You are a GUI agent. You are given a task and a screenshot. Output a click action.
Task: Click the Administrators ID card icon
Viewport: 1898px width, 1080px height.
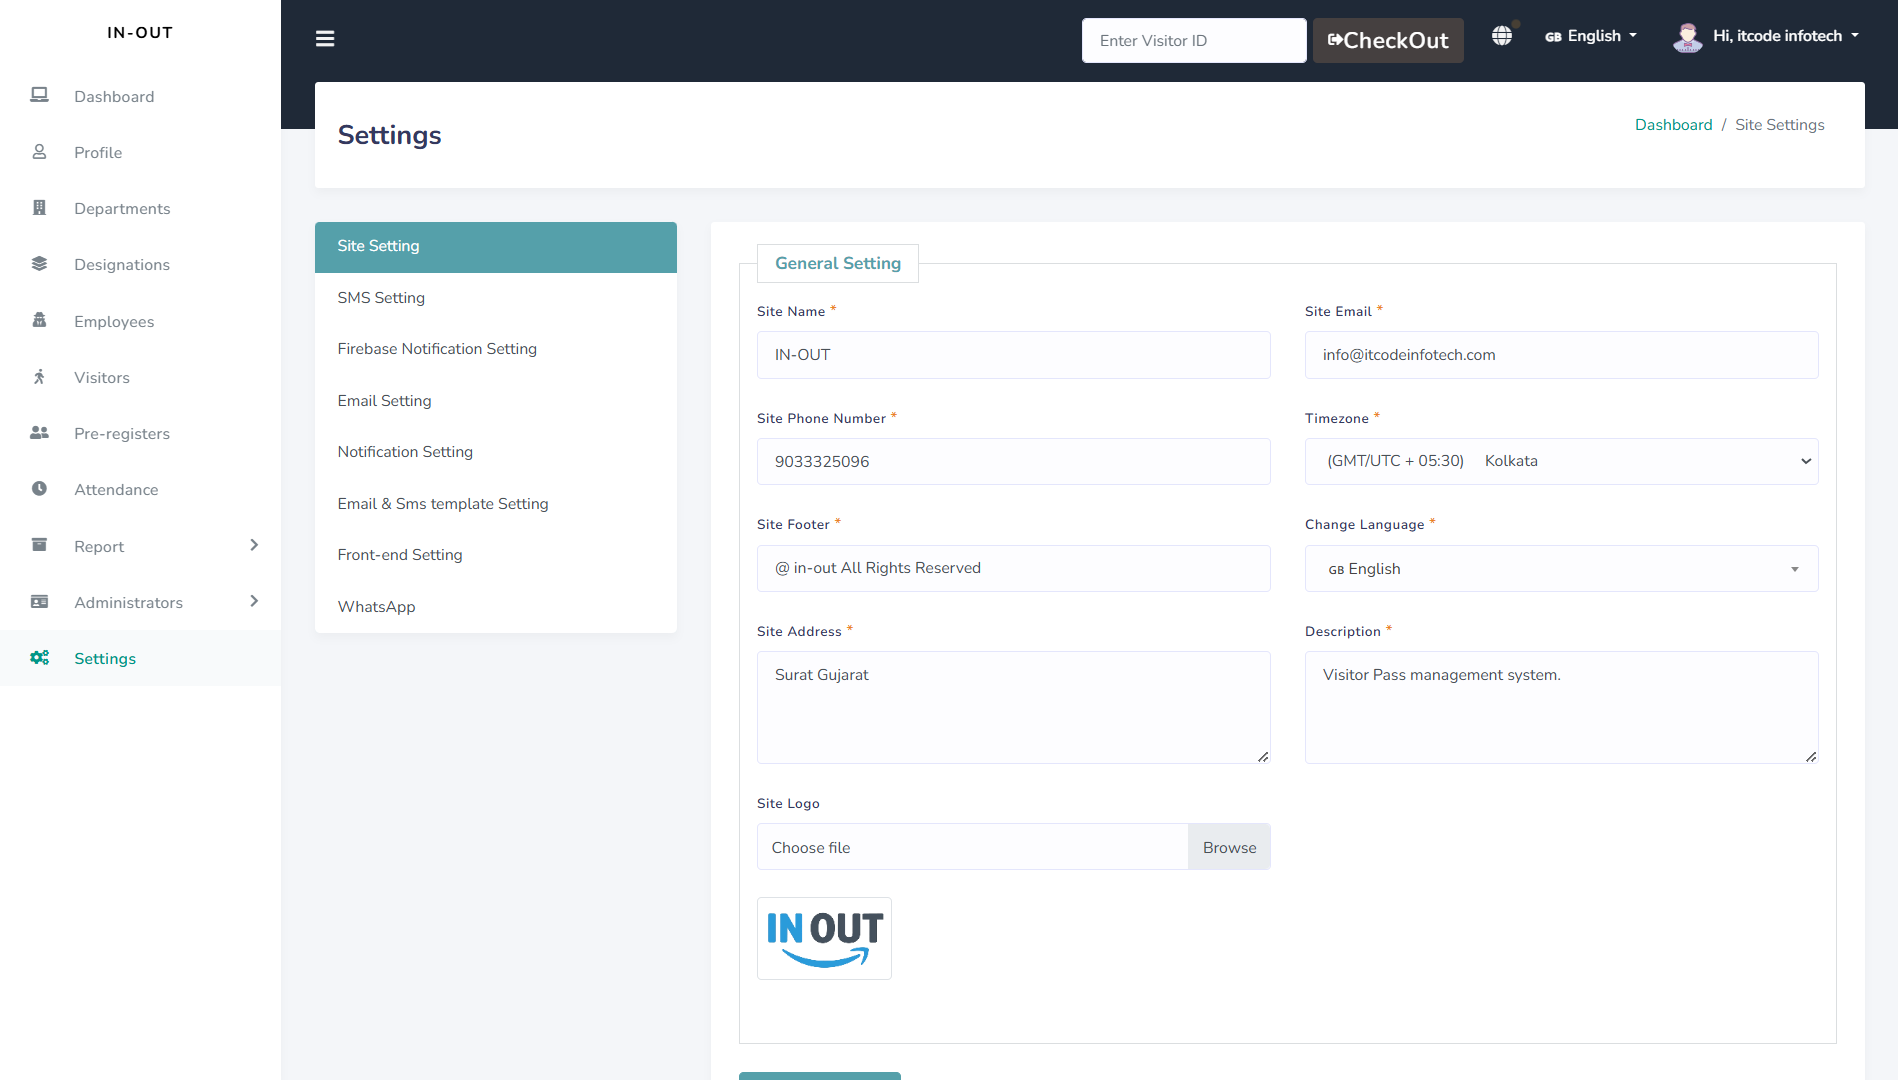tap(39, 601)
